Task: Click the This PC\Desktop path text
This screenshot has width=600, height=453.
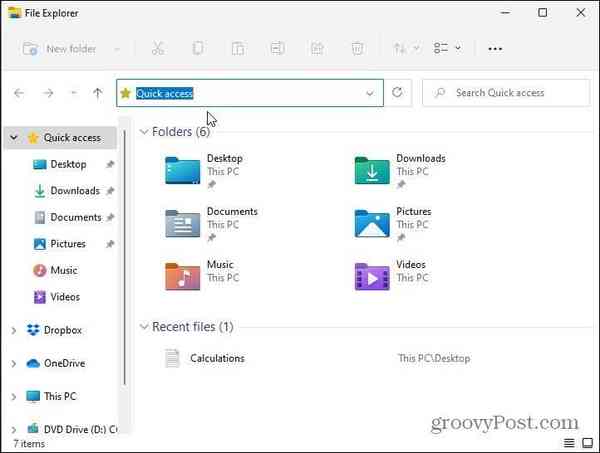Action: coord(434,358)
